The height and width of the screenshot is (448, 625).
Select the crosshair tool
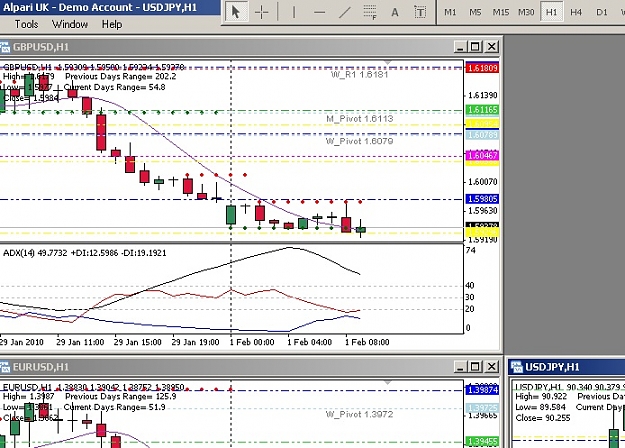pos(261,12)
